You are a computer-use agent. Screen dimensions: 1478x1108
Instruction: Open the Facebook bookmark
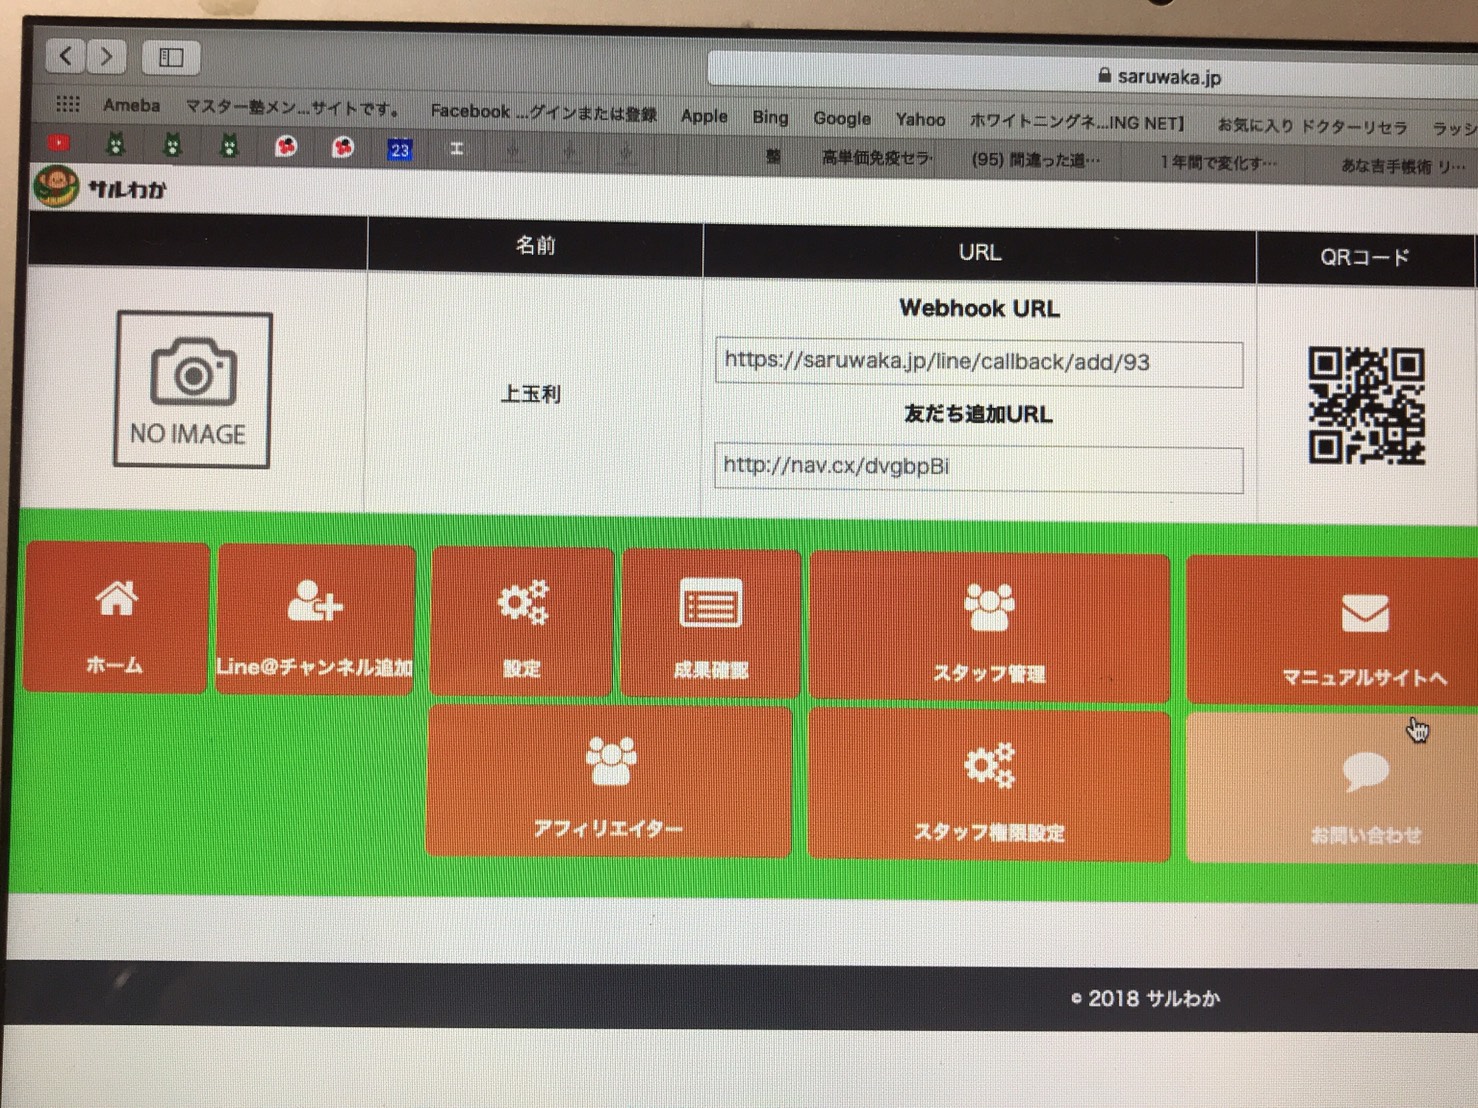click(x=543, y=112)
